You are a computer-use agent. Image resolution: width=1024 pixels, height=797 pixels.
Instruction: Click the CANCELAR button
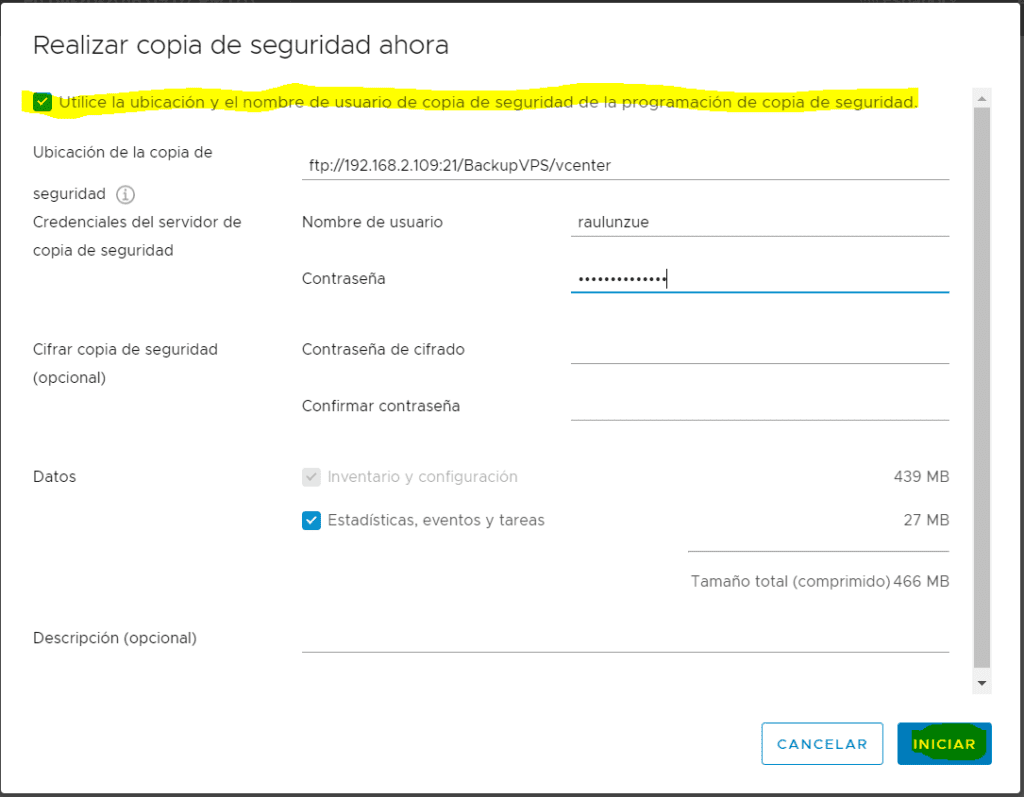pos(822,743)
